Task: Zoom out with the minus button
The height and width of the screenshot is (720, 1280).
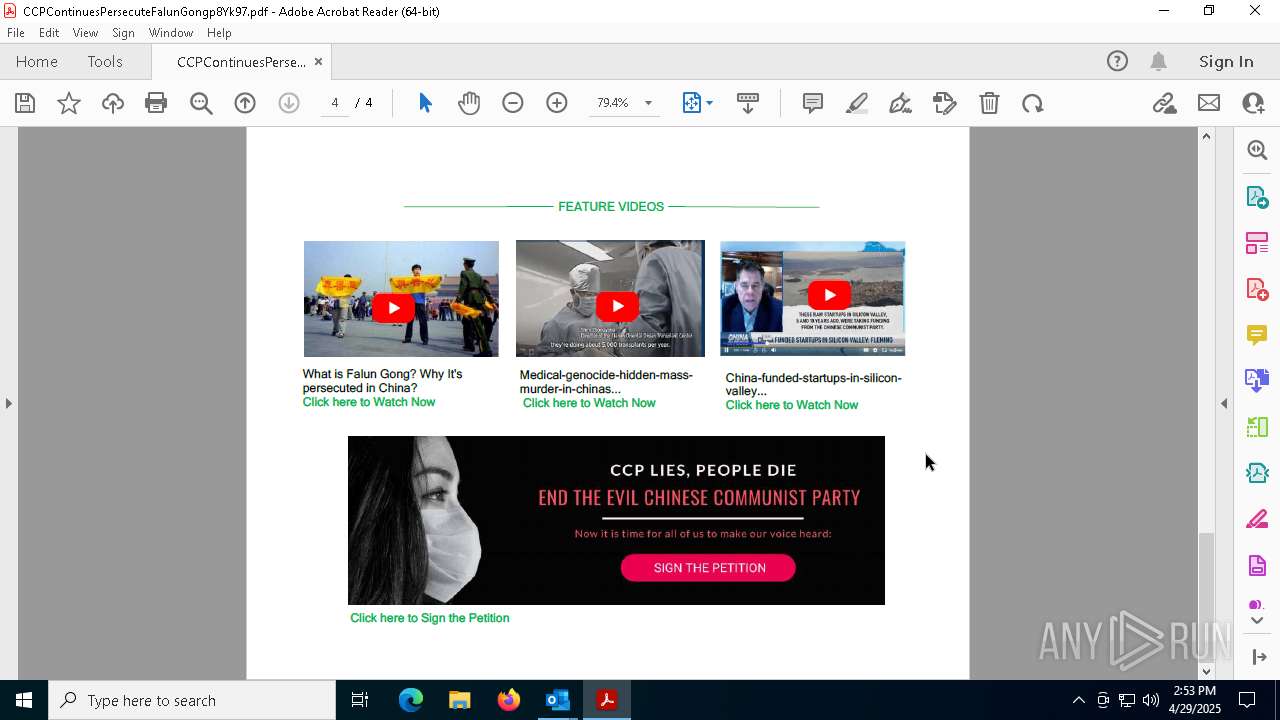Action: (513, 103)
